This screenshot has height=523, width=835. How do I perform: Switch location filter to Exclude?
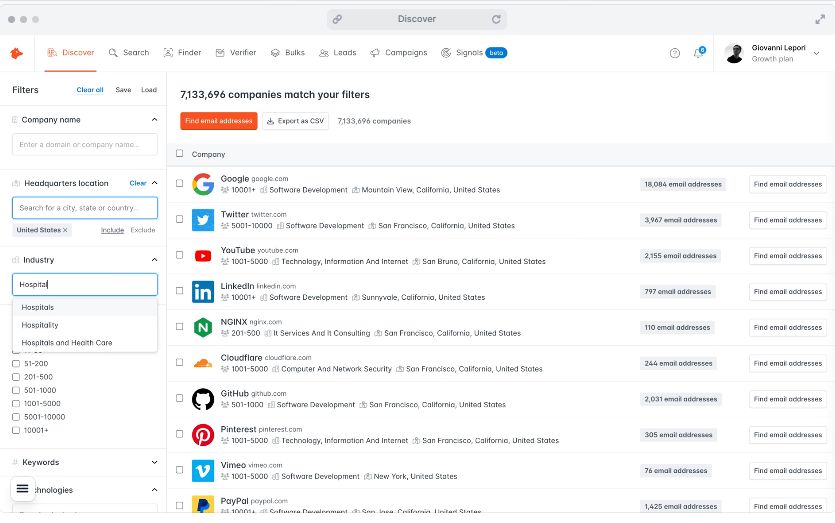coord(143,230)
